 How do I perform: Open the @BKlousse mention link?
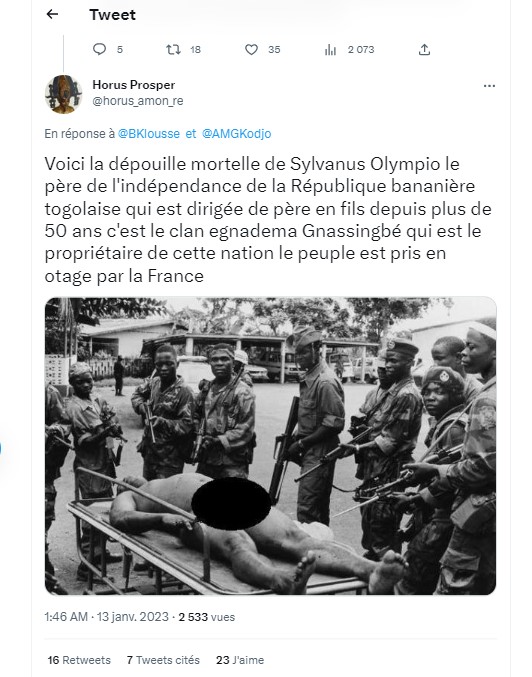pos(149,134)
